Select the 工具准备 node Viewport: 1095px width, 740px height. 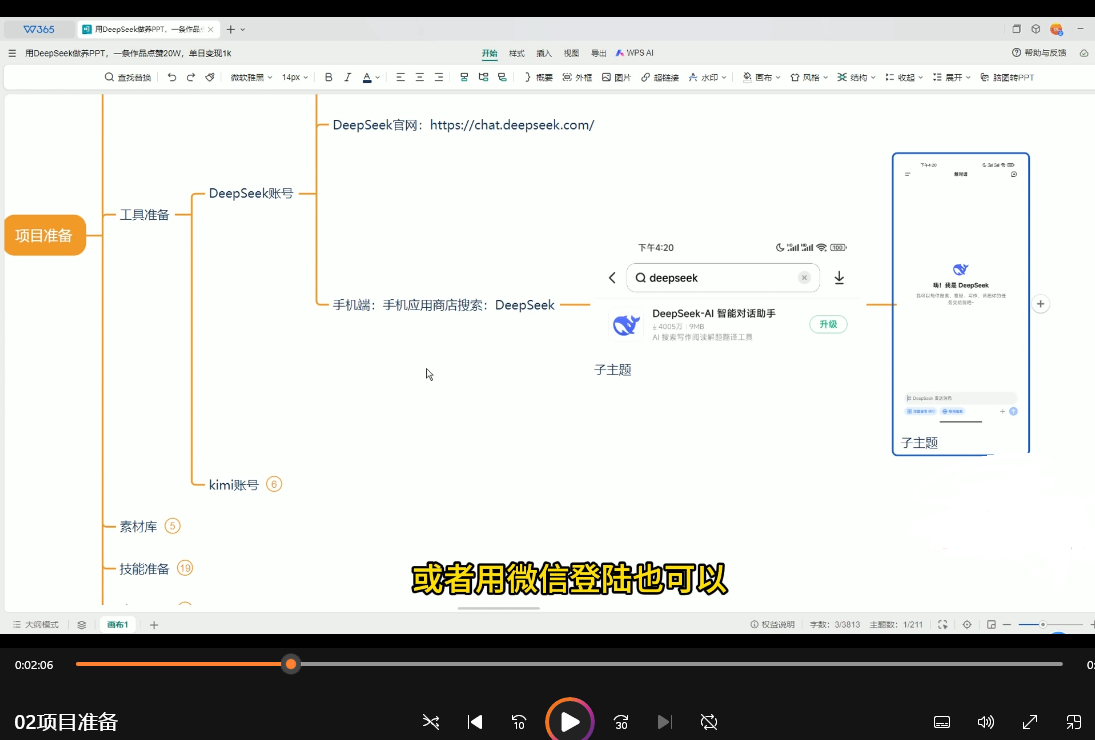click(x=145, y=215)
